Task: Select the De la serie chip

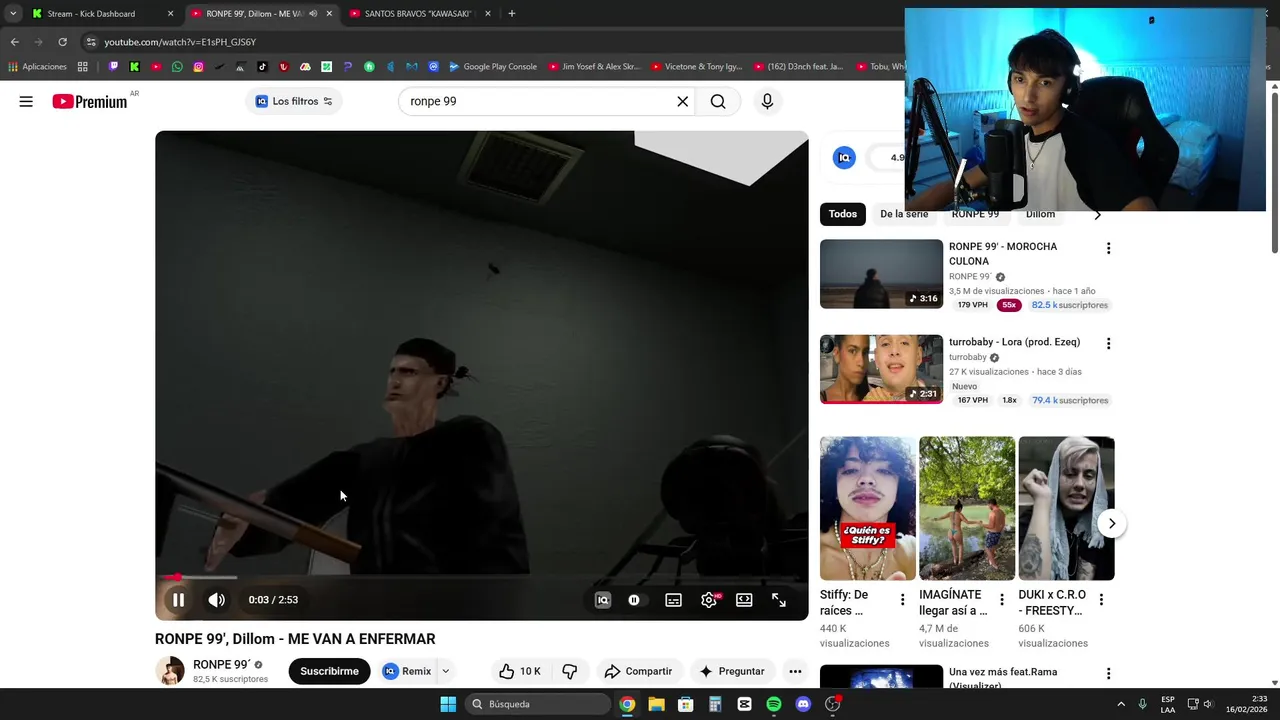Action: point(903,214)
